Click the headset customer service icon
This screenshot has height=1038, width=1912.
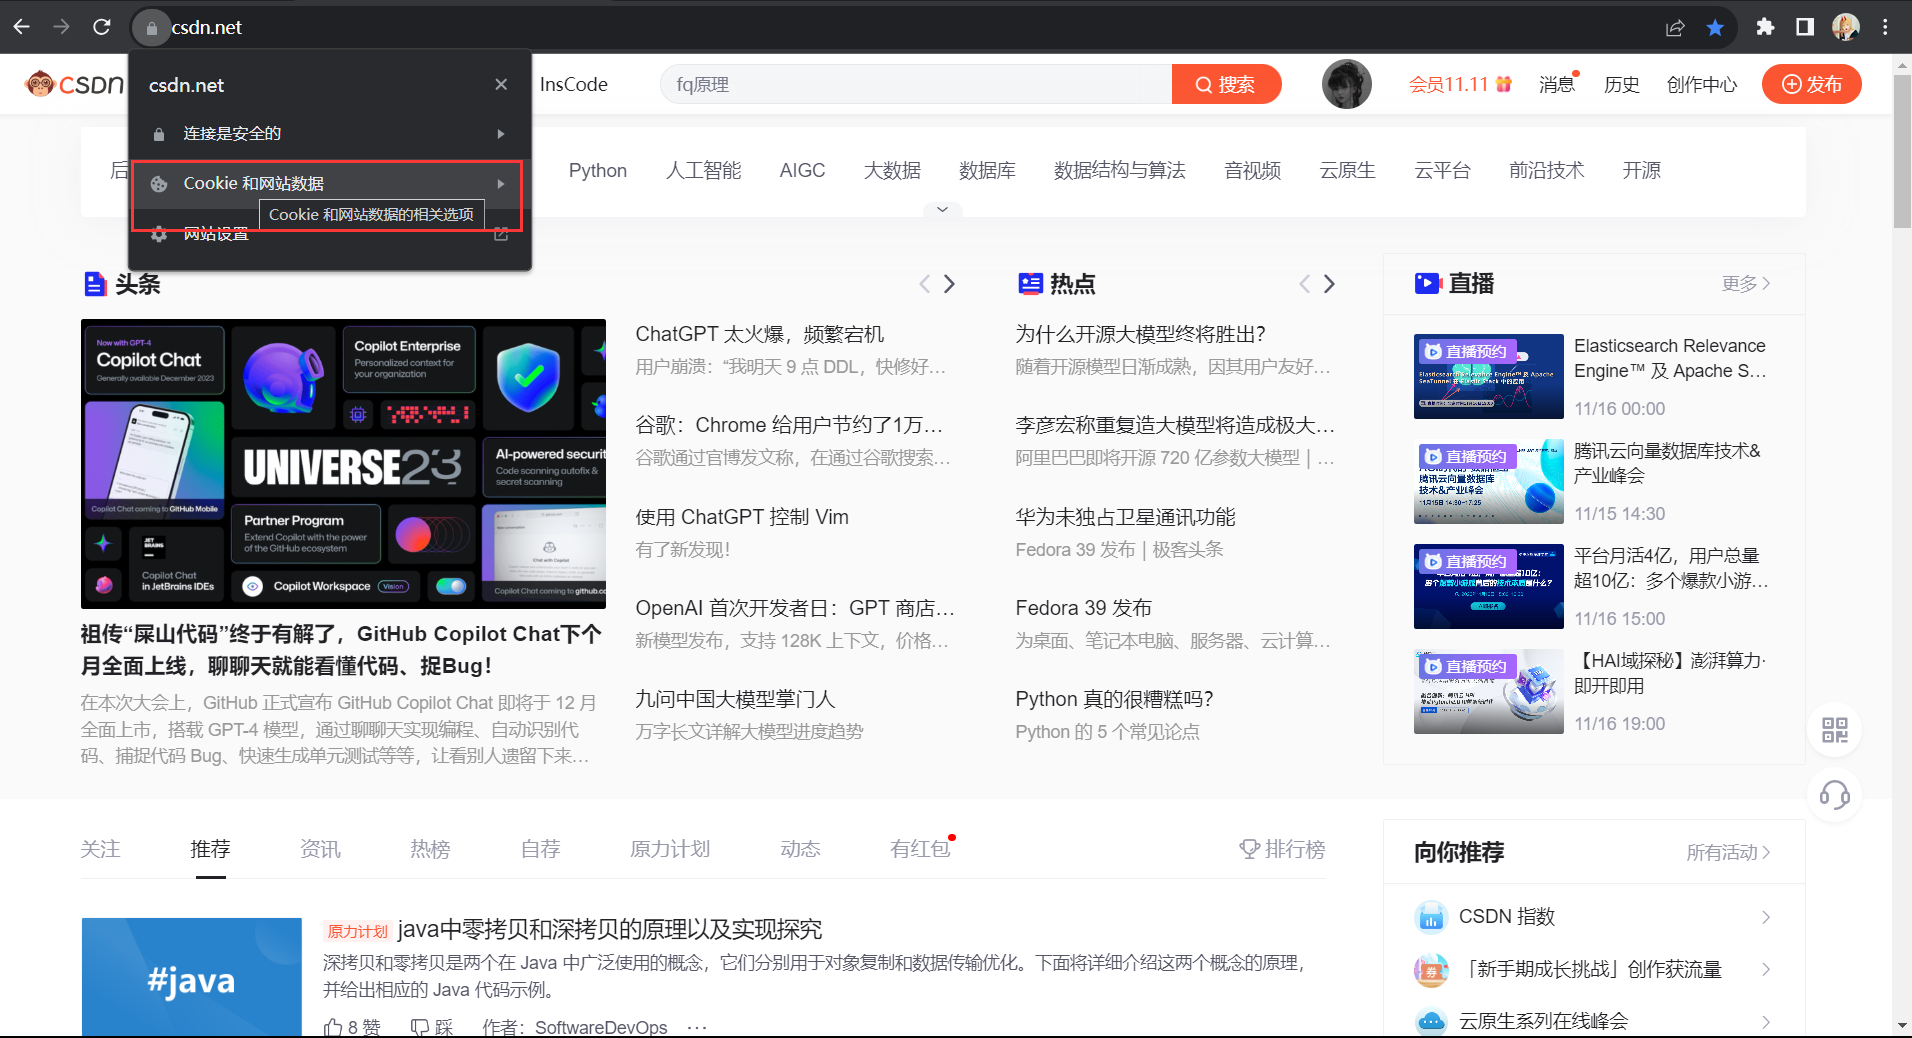[x=1835, y=795]
